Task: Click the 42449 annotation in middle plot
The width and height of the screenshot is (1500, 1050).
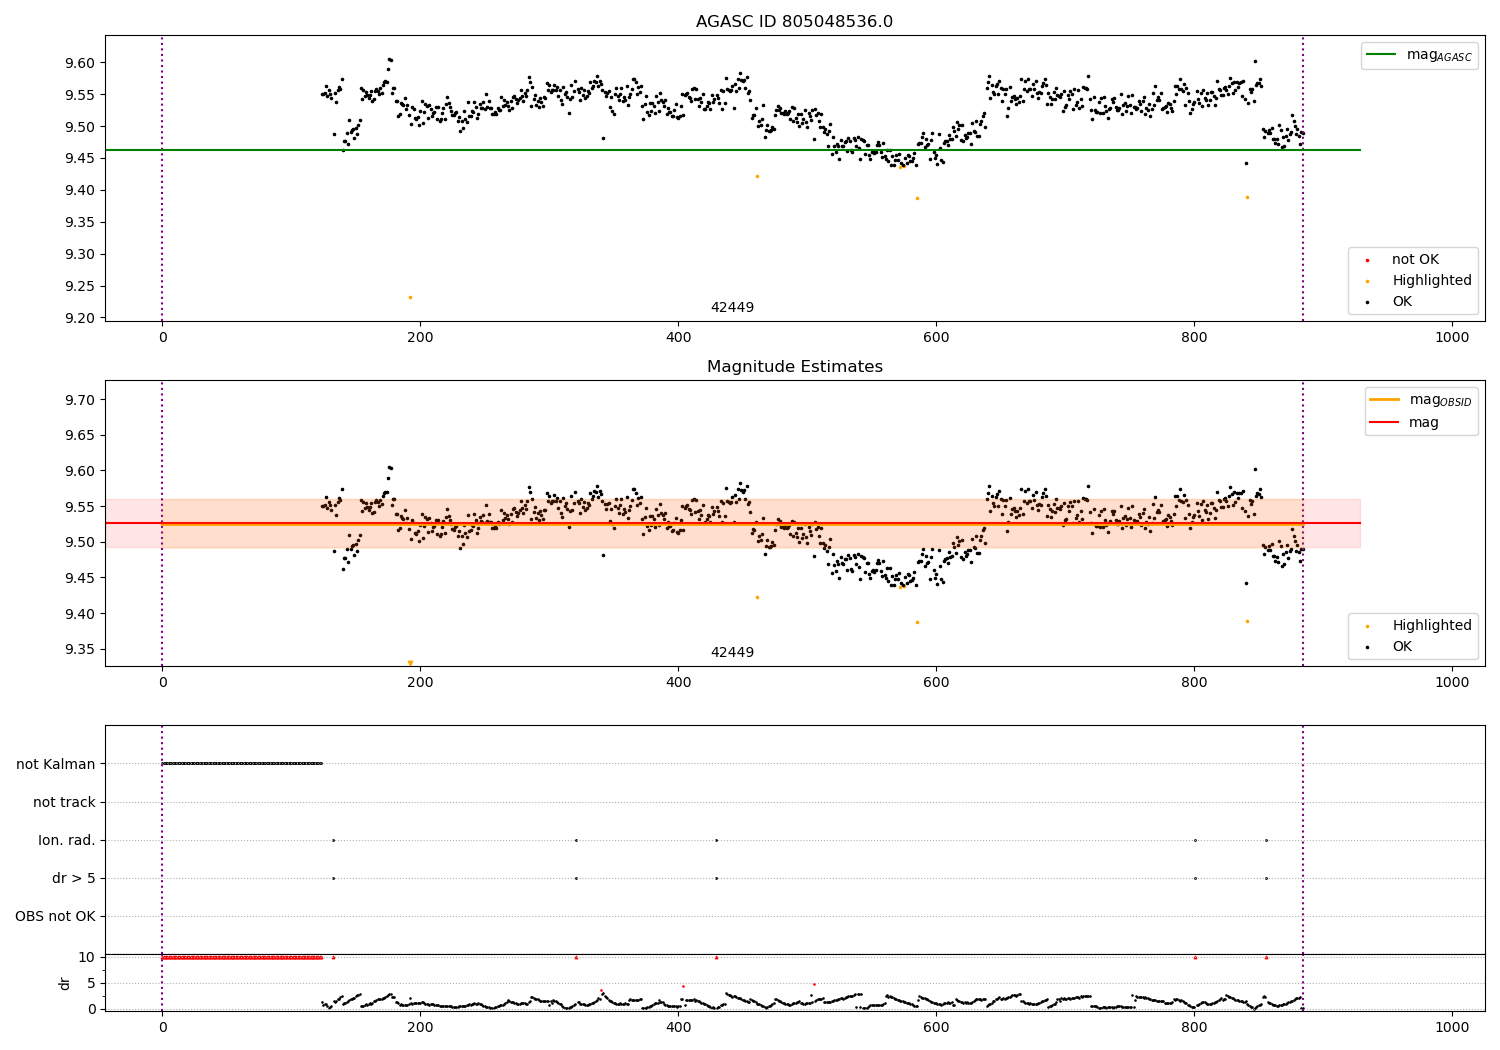Action: (732, 653)
